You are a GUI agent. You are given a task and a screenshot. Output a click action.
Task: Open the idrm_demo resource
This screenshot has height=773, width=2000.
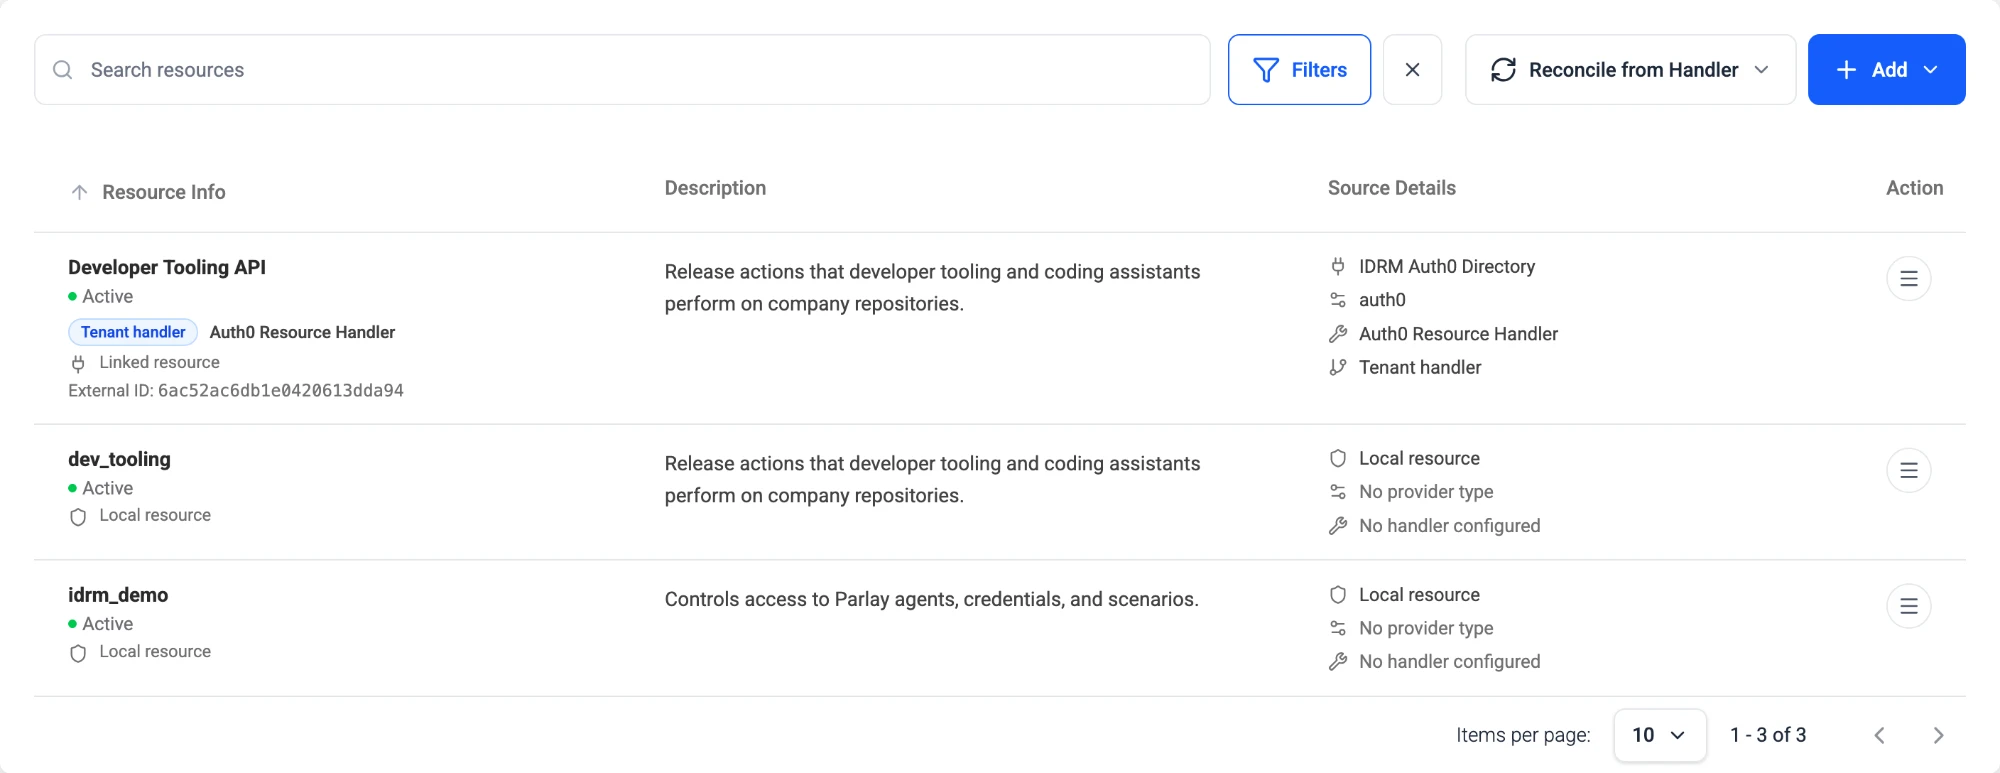[x=118, y=595]
